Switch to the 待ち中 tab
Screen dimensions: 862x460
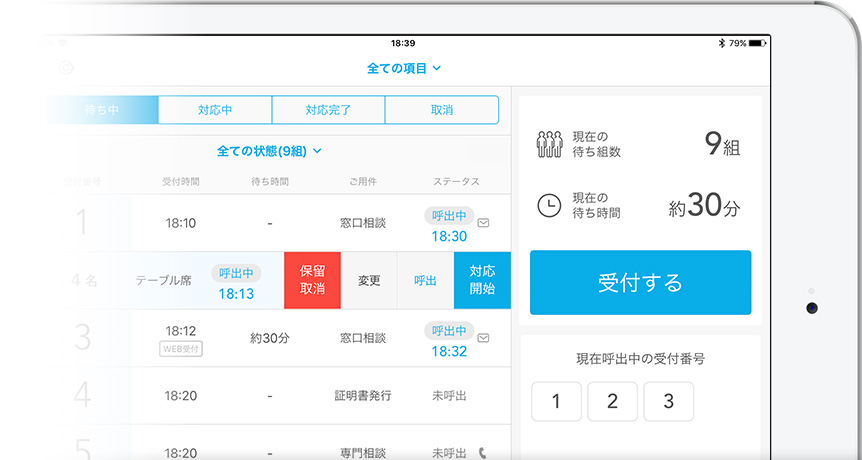[102, 110]
